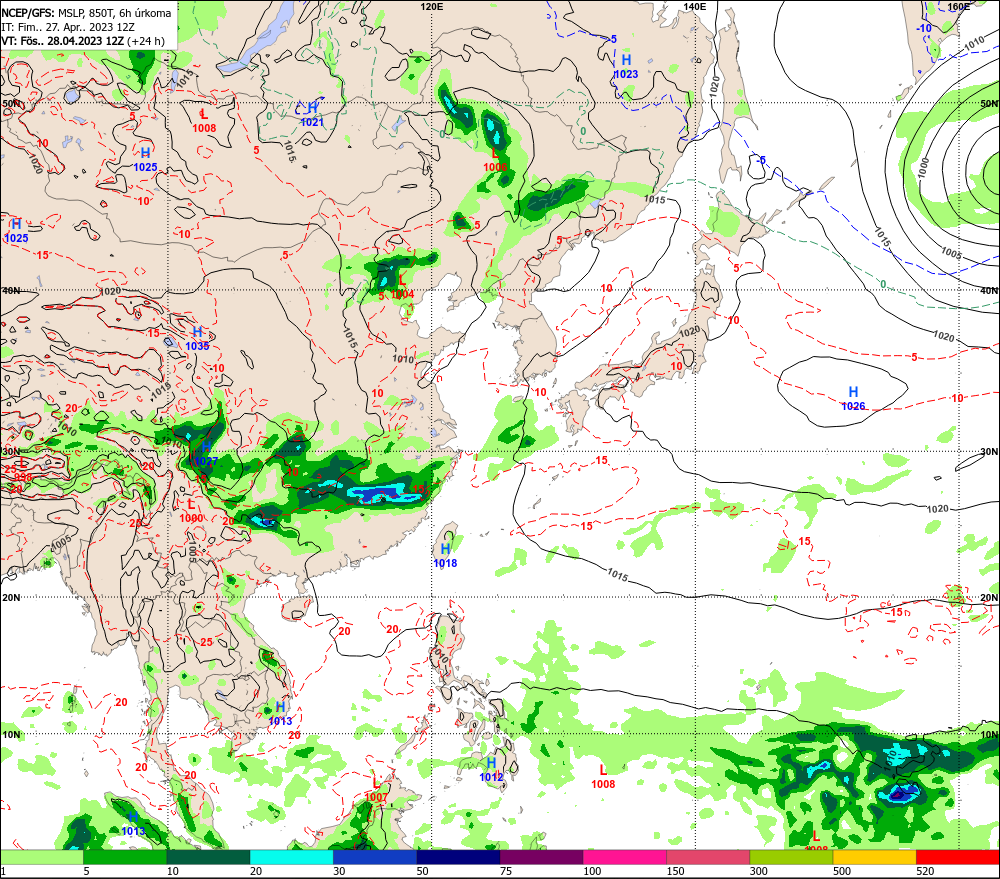Click the olive 300 mm legend swatch
The width and height of the screenshot is (1000, 879).
pos(791,857)
